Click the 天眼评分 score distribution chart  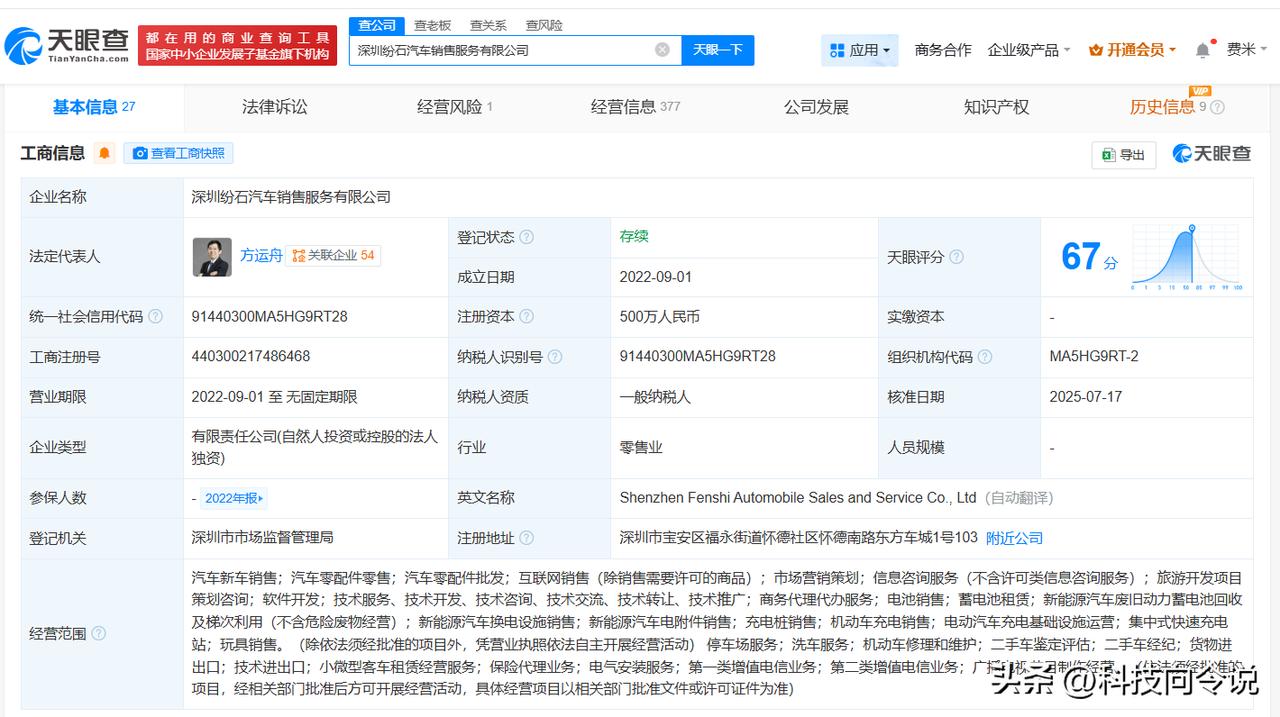tap(1187, 258)
